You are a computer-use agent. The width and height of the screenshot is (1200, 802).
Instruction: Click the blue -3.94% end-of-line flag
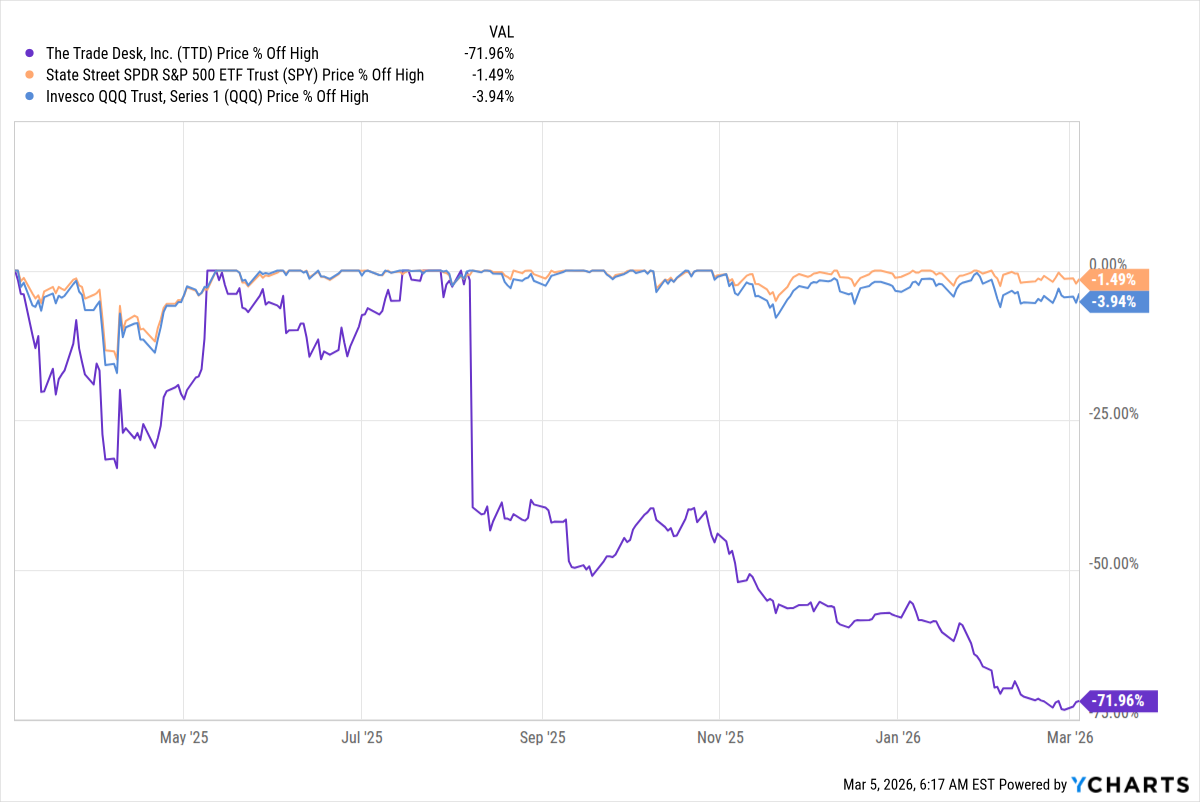(x=1116, y=301)
